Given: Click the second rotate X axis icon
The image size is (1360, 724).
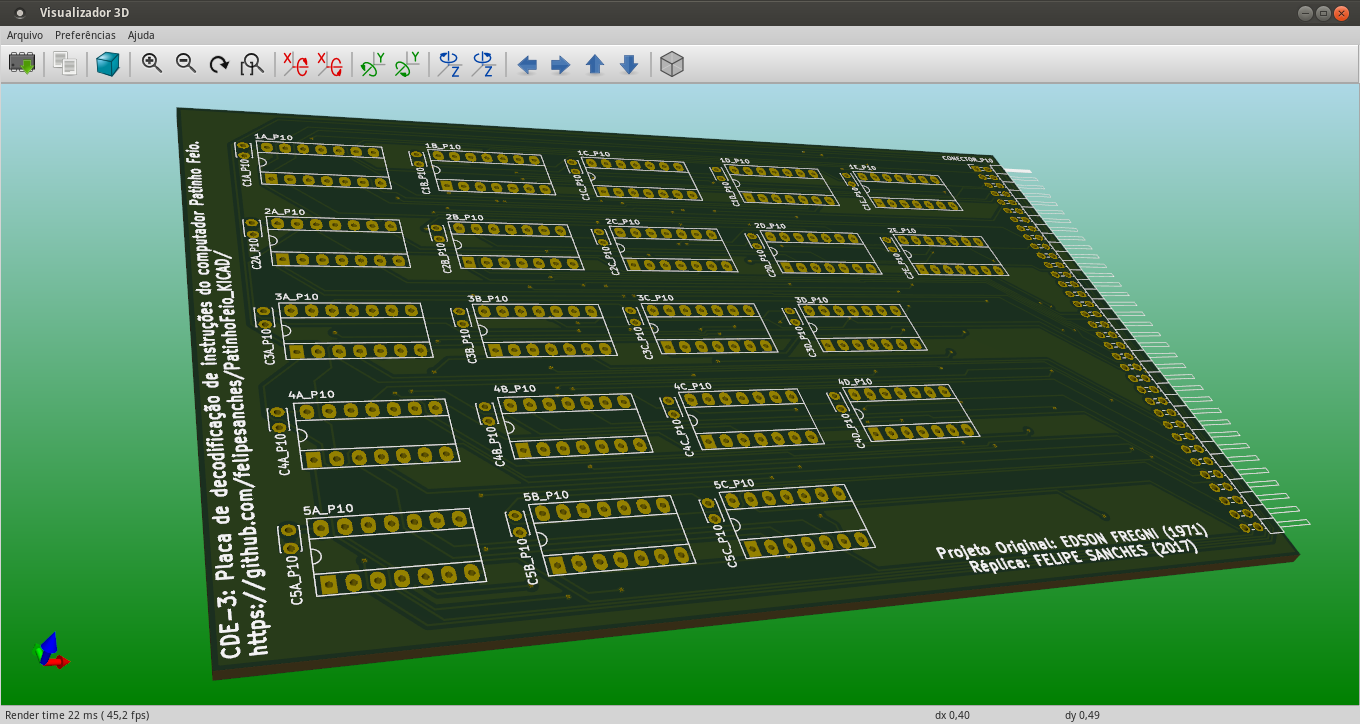Looking at the screenshot, I should click(x=329, y=64).
